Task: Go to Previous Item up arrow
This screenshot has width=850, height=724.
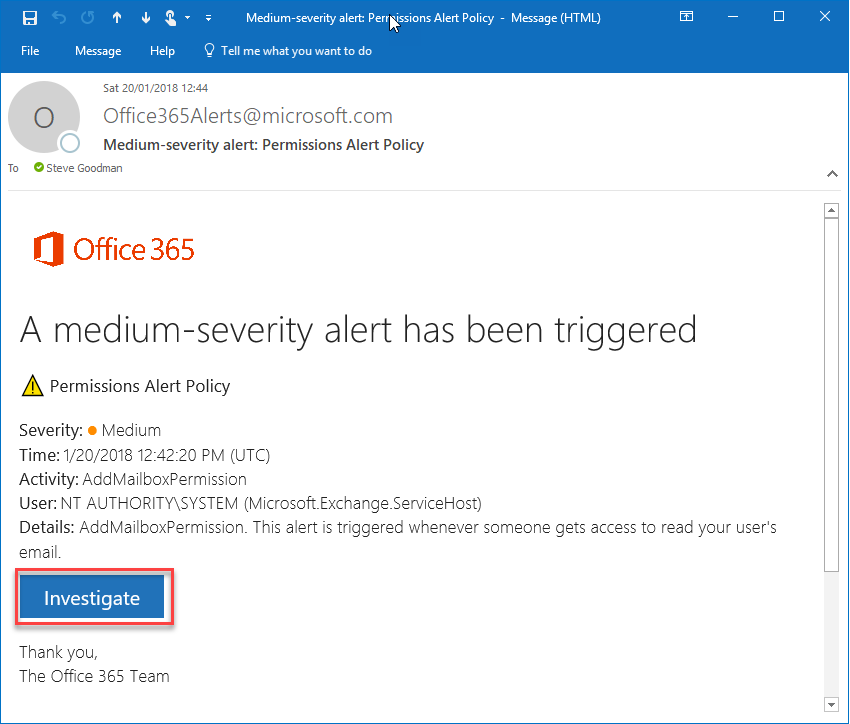Action: point(117,17)
